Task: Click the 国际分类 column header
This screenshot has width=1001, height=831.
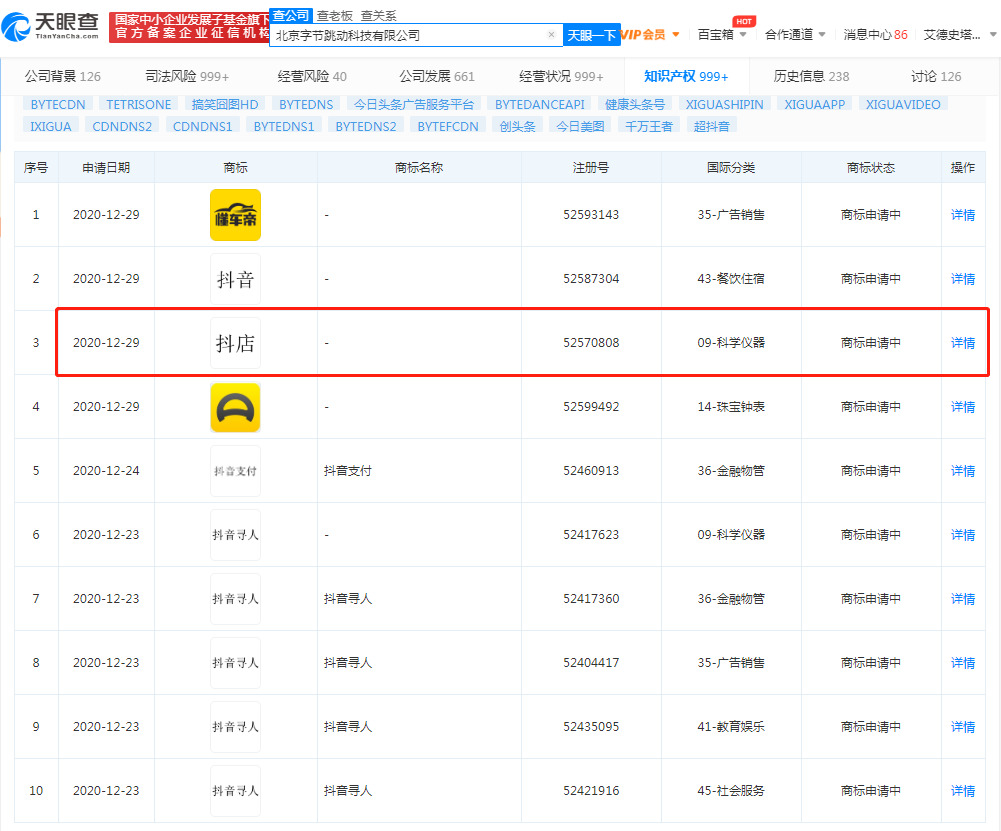Action: [x=731, y=168]
